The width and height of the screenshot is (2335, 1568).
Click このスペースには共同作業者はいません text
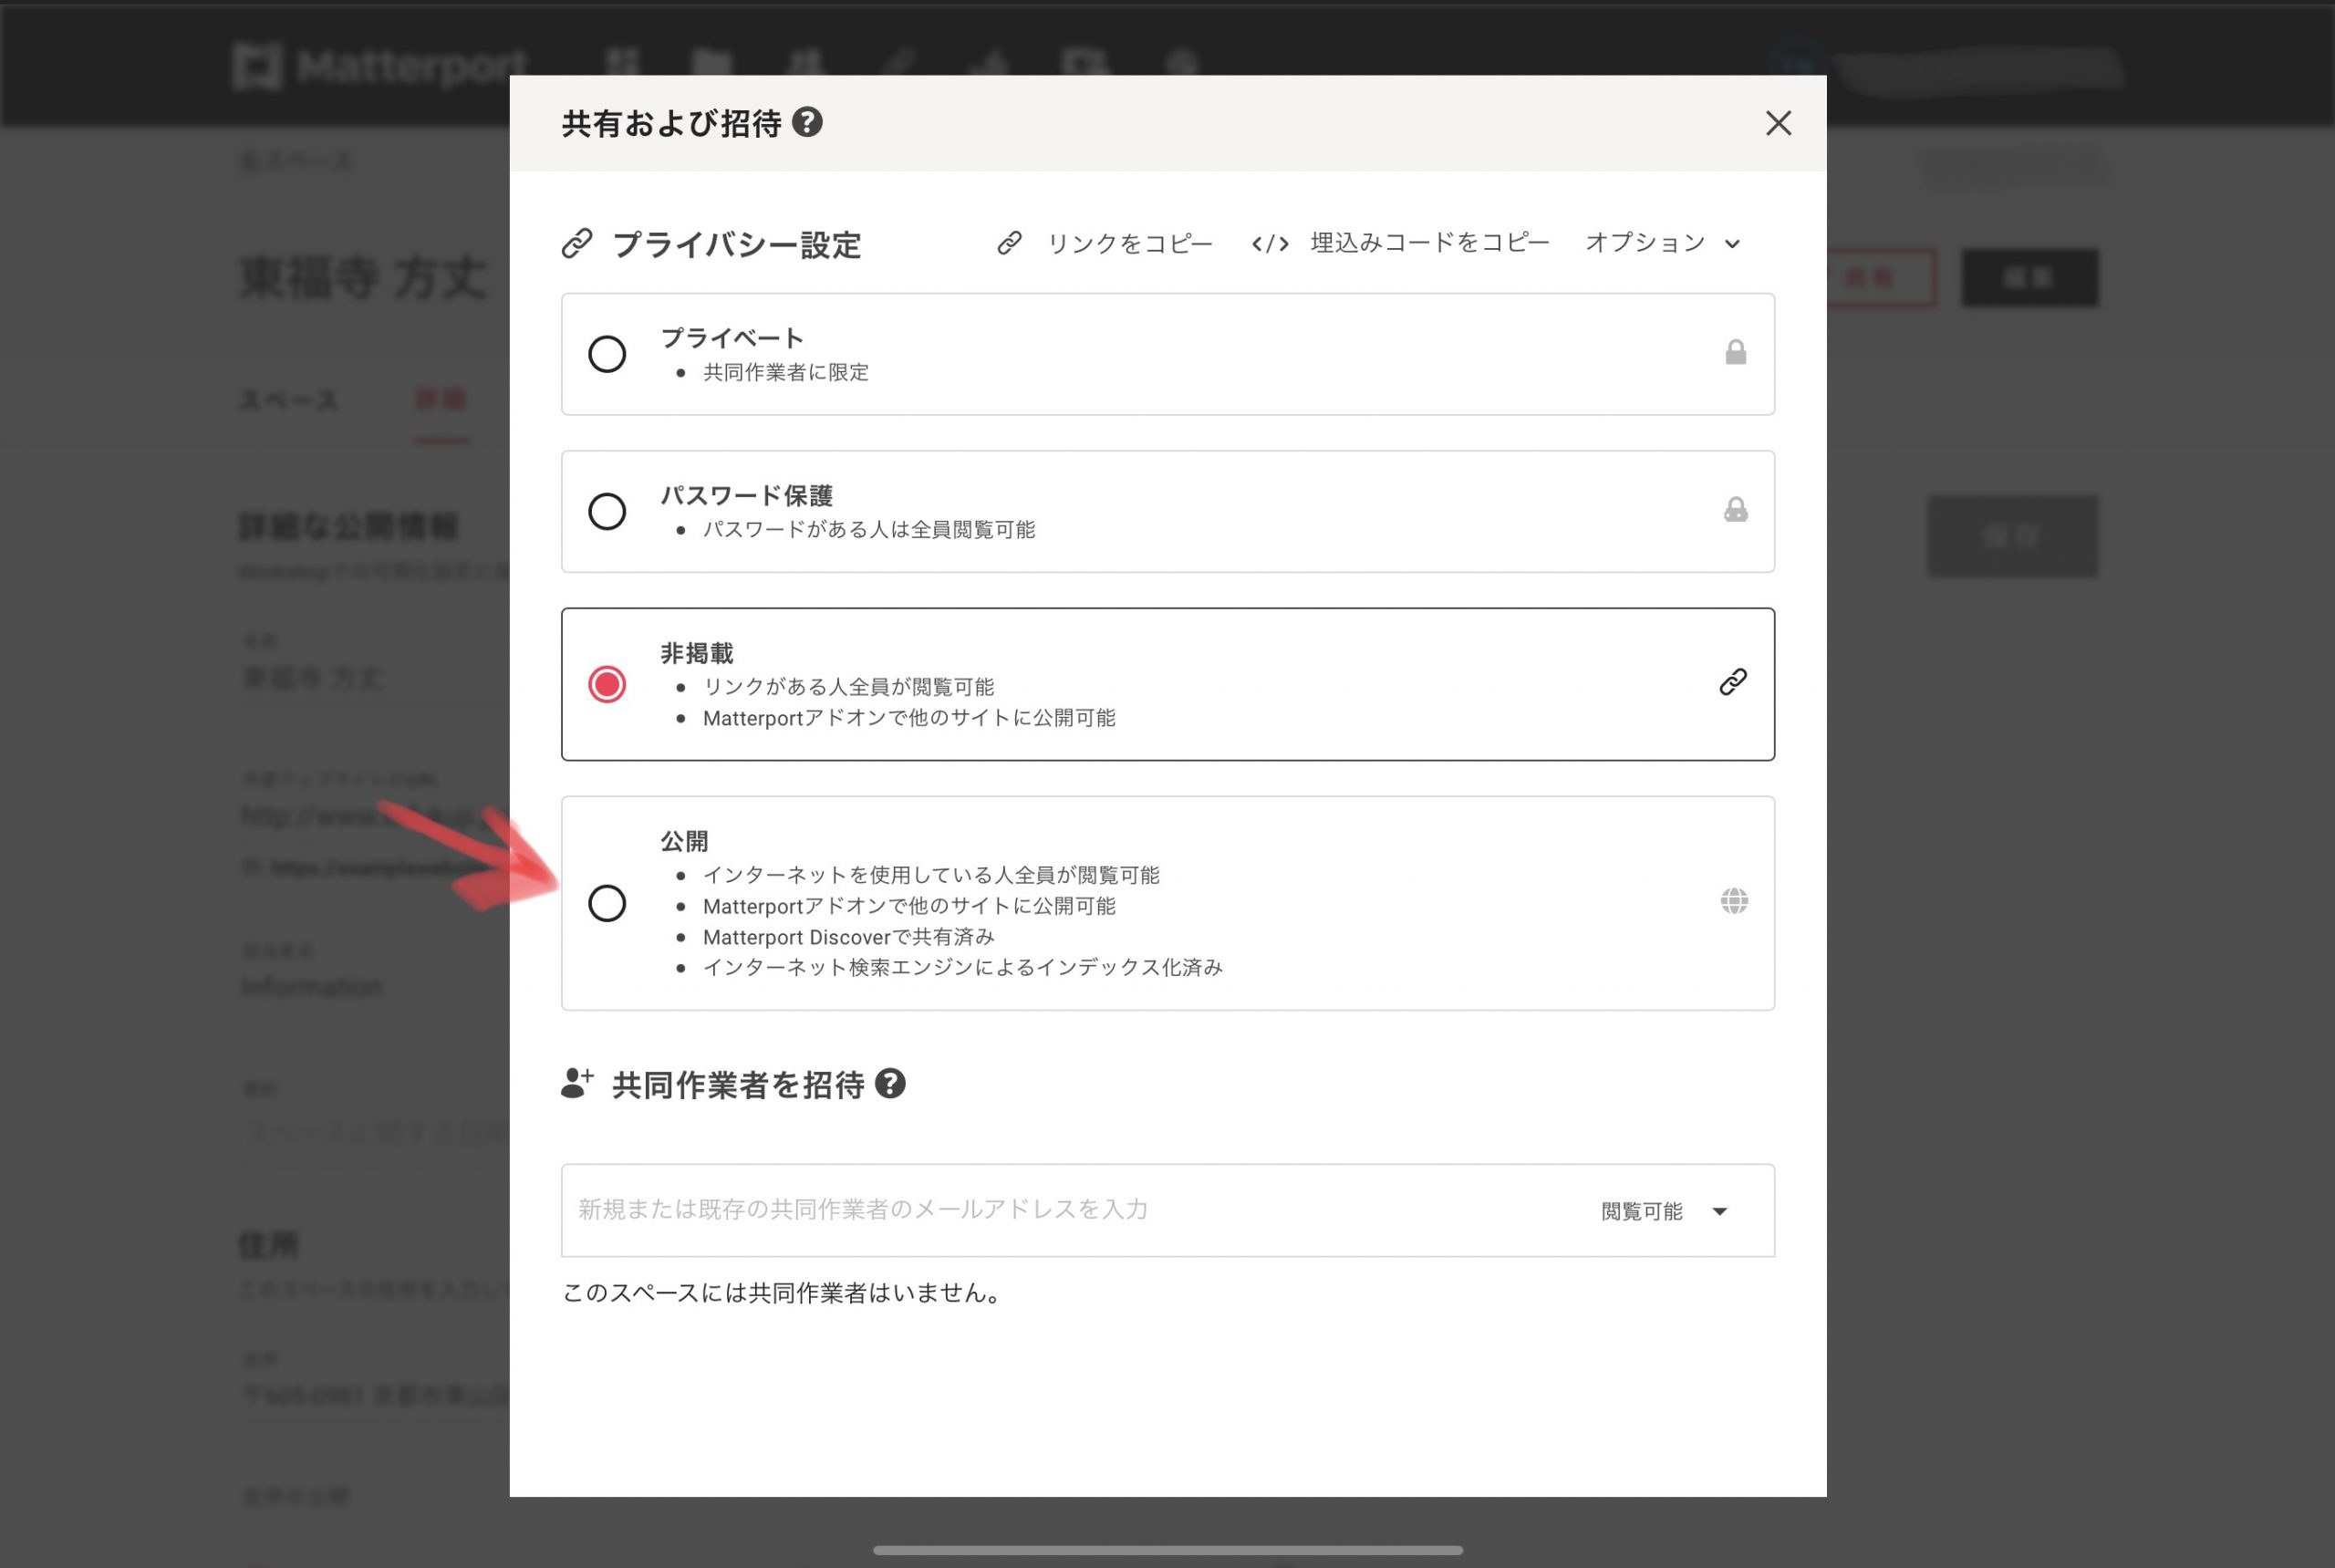784,1293
